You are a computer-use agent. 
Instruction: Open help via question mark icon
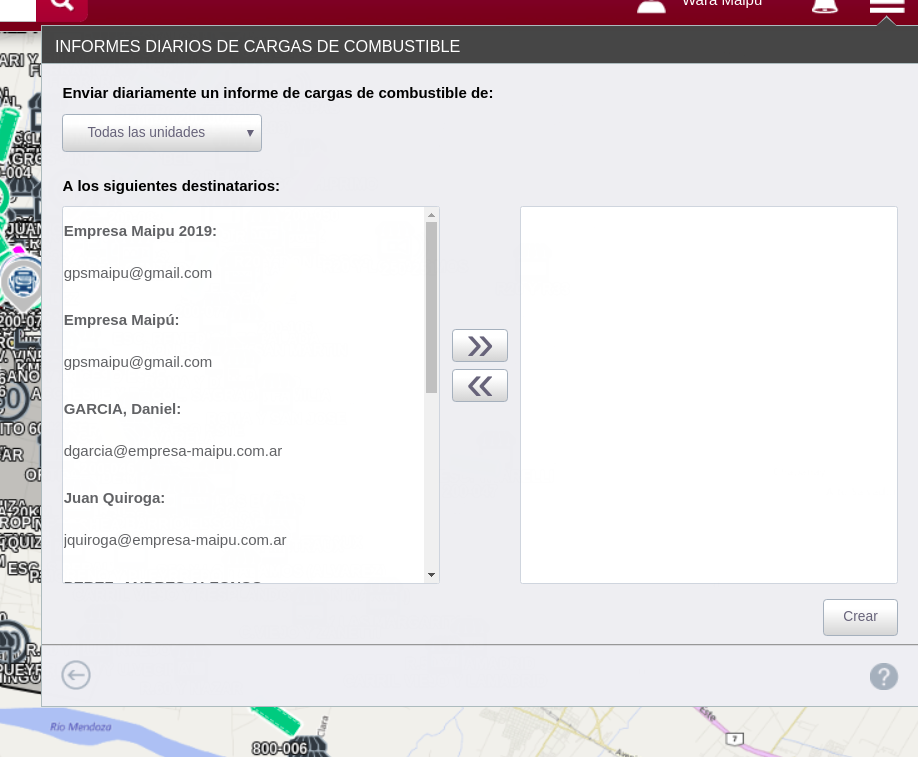883,677
